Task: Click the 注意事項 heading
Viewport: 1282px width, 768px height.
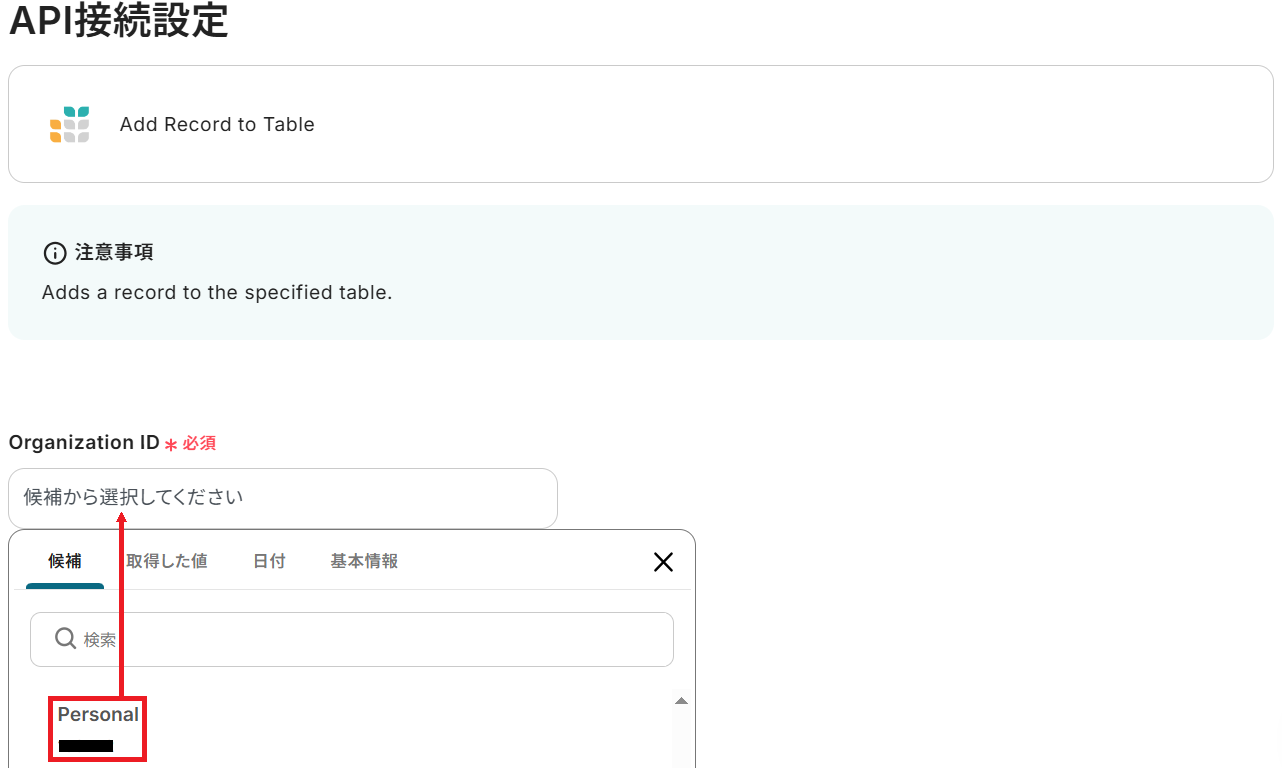Action: 114,253
